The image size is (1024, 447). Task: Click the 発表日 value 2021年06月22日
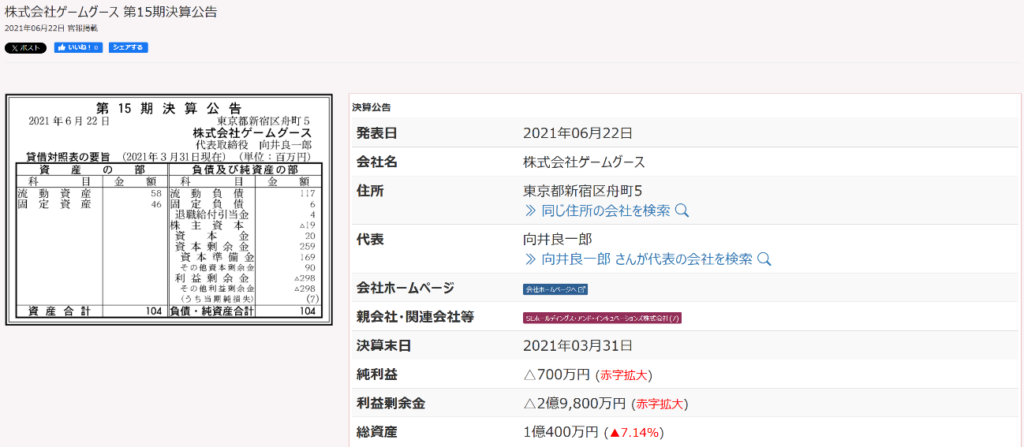(578, 133)
